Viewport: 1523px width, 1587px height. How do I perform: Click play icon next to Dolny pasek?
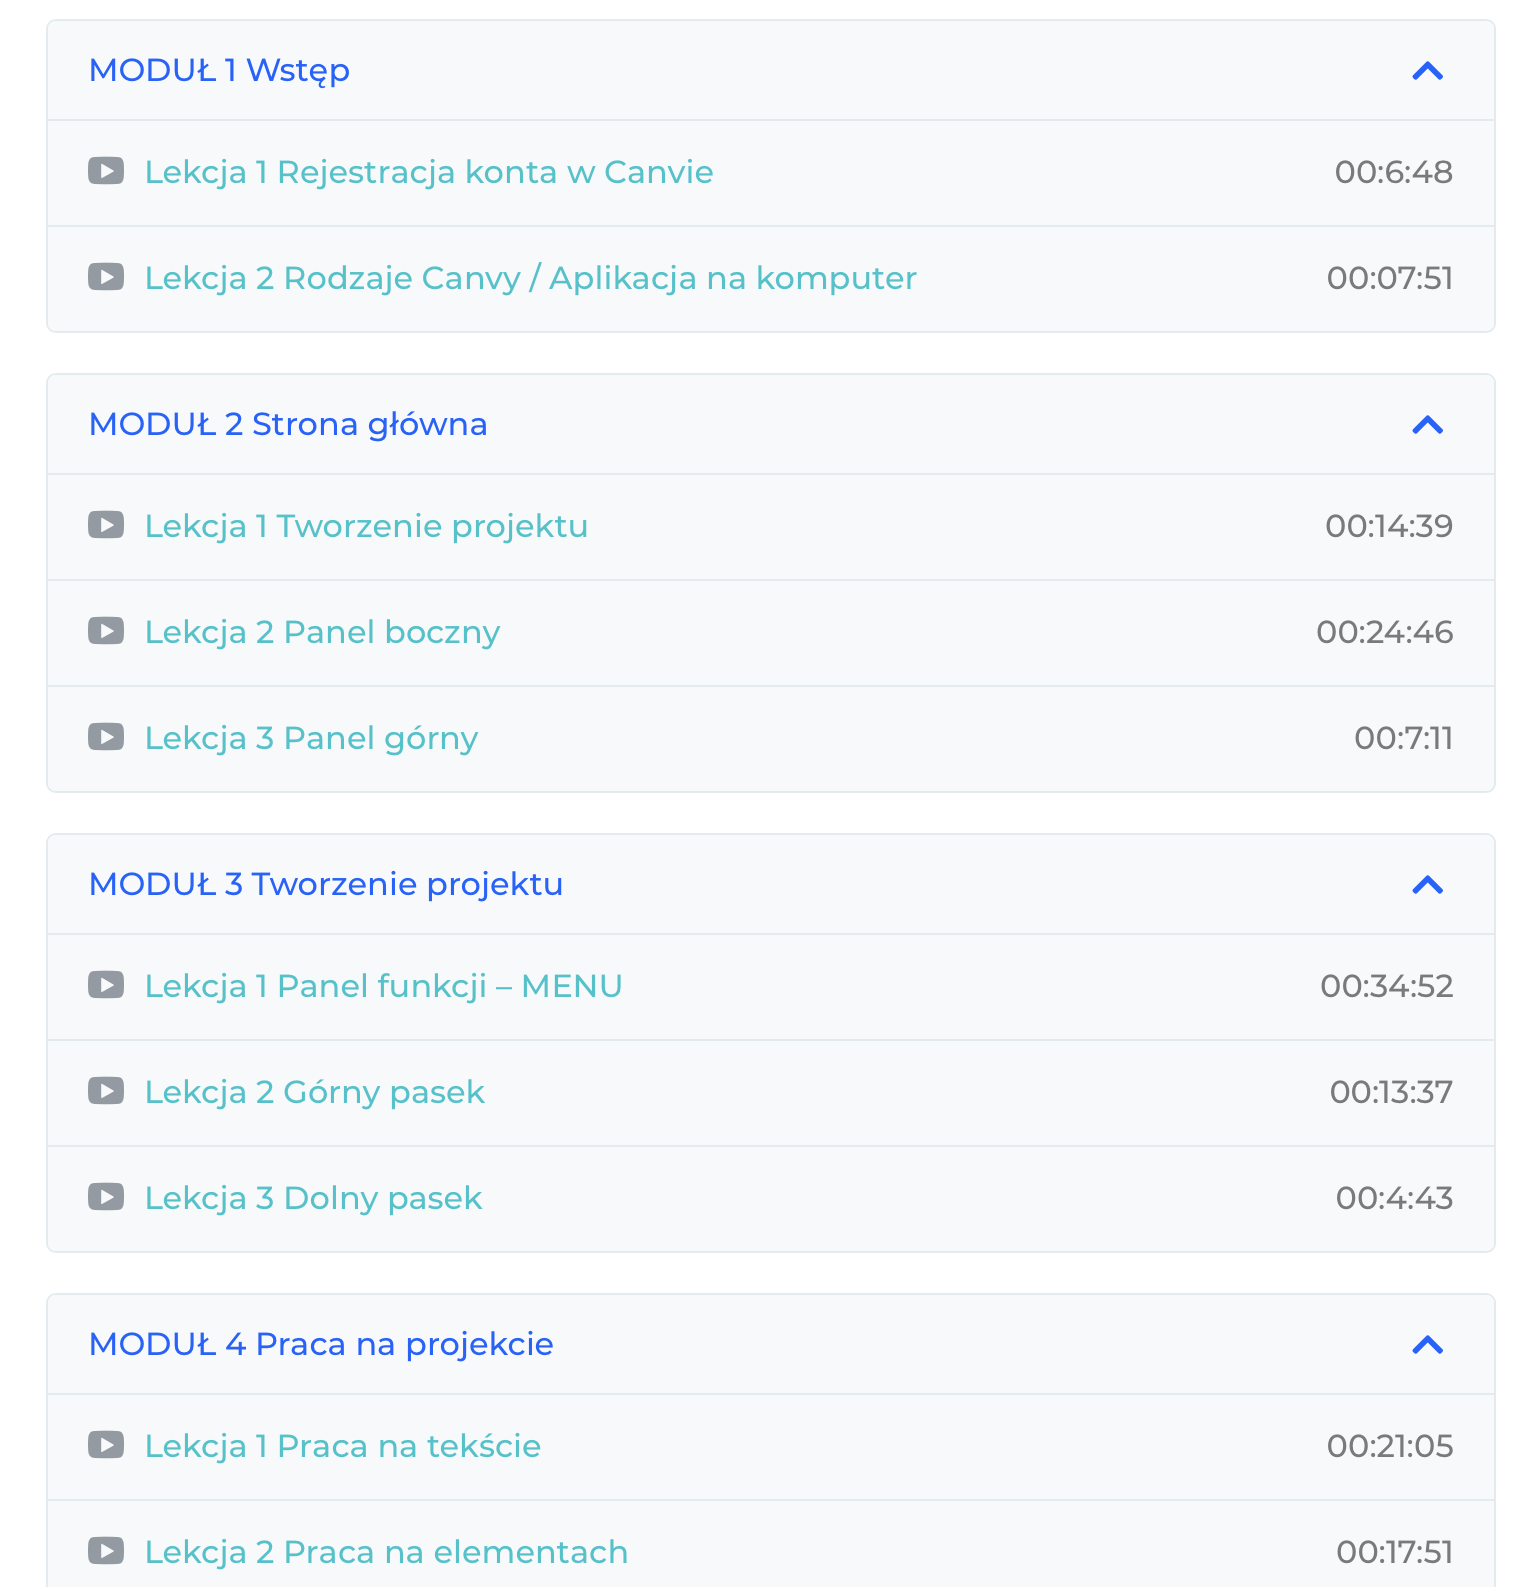pos(106,1197)
